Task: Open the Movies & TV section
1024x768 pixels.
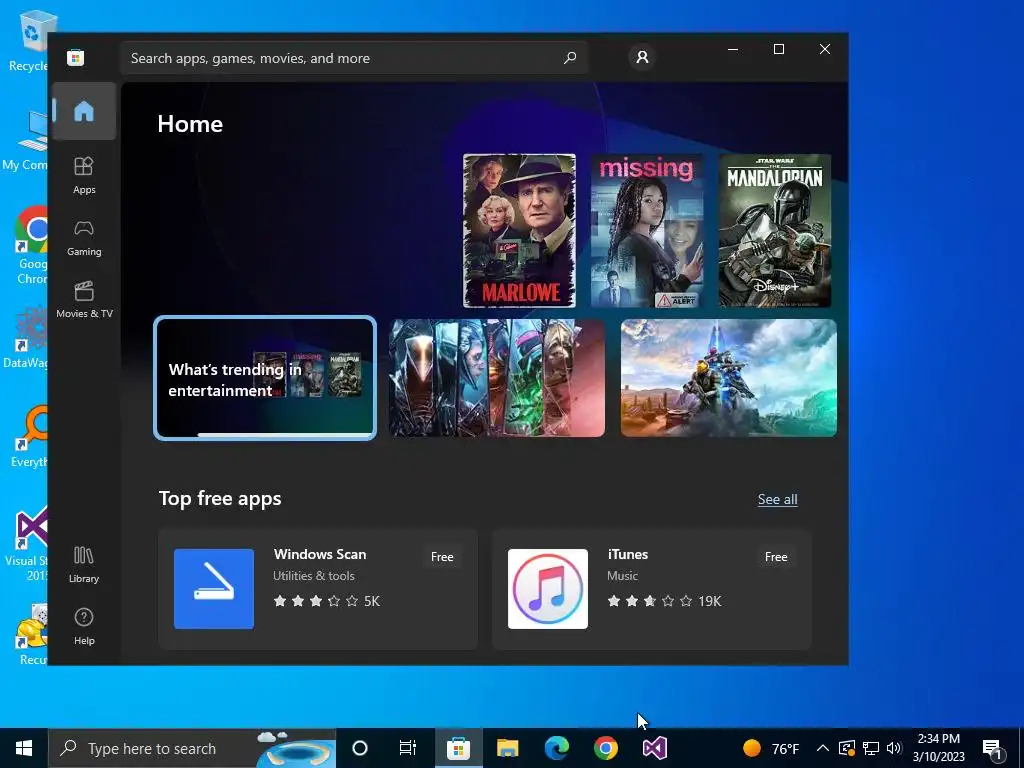Action: point(84,300)
